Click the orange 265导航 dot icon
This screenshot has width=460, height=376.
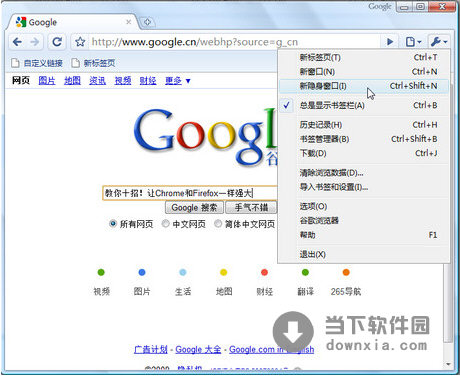(346, 272)
